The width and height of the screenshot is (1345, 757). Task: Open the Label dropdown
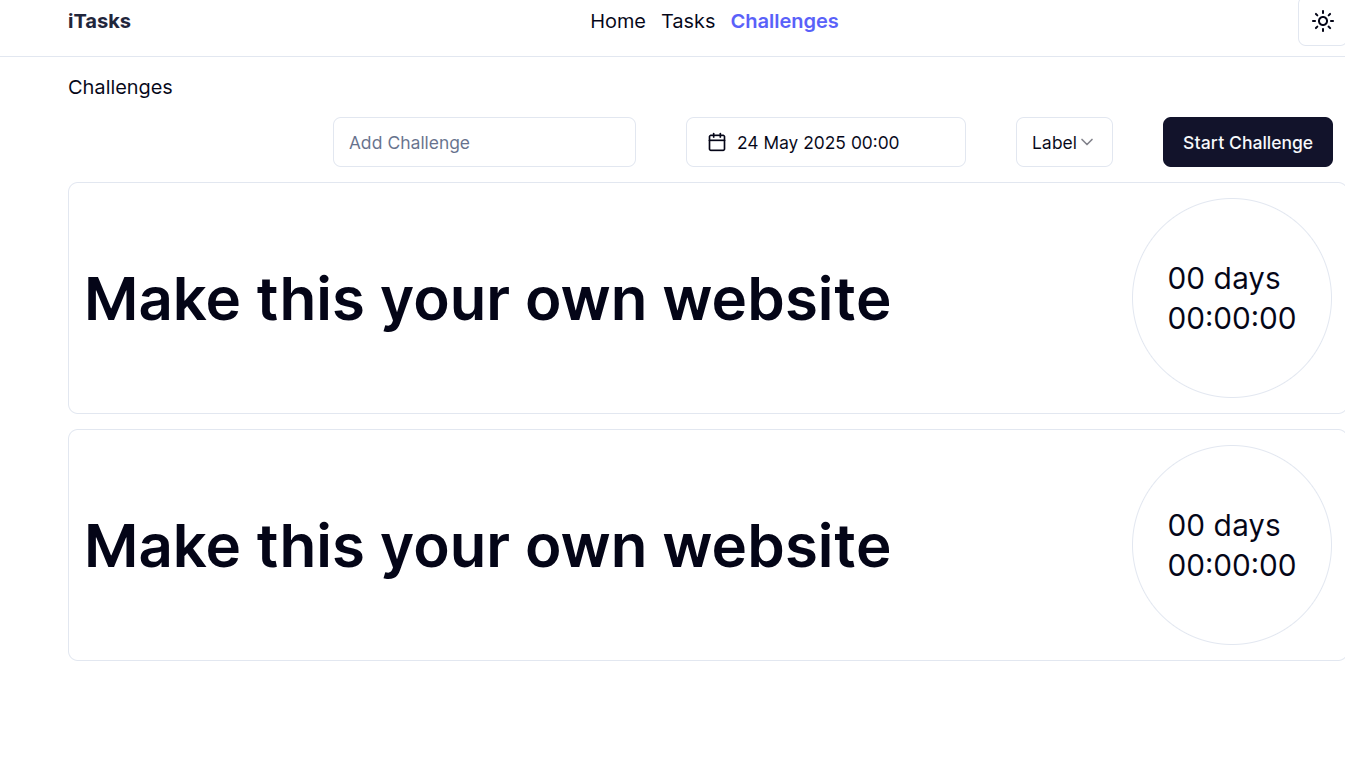click(1064, 142)
